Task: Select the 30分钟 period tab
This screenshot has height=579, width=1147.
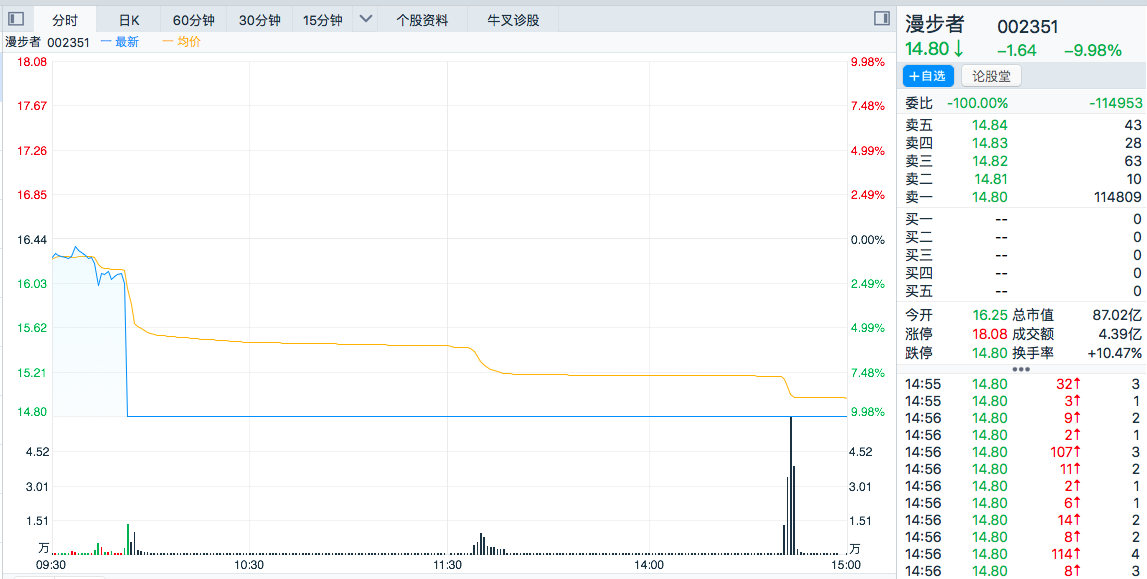Action: tap(260, 20)
